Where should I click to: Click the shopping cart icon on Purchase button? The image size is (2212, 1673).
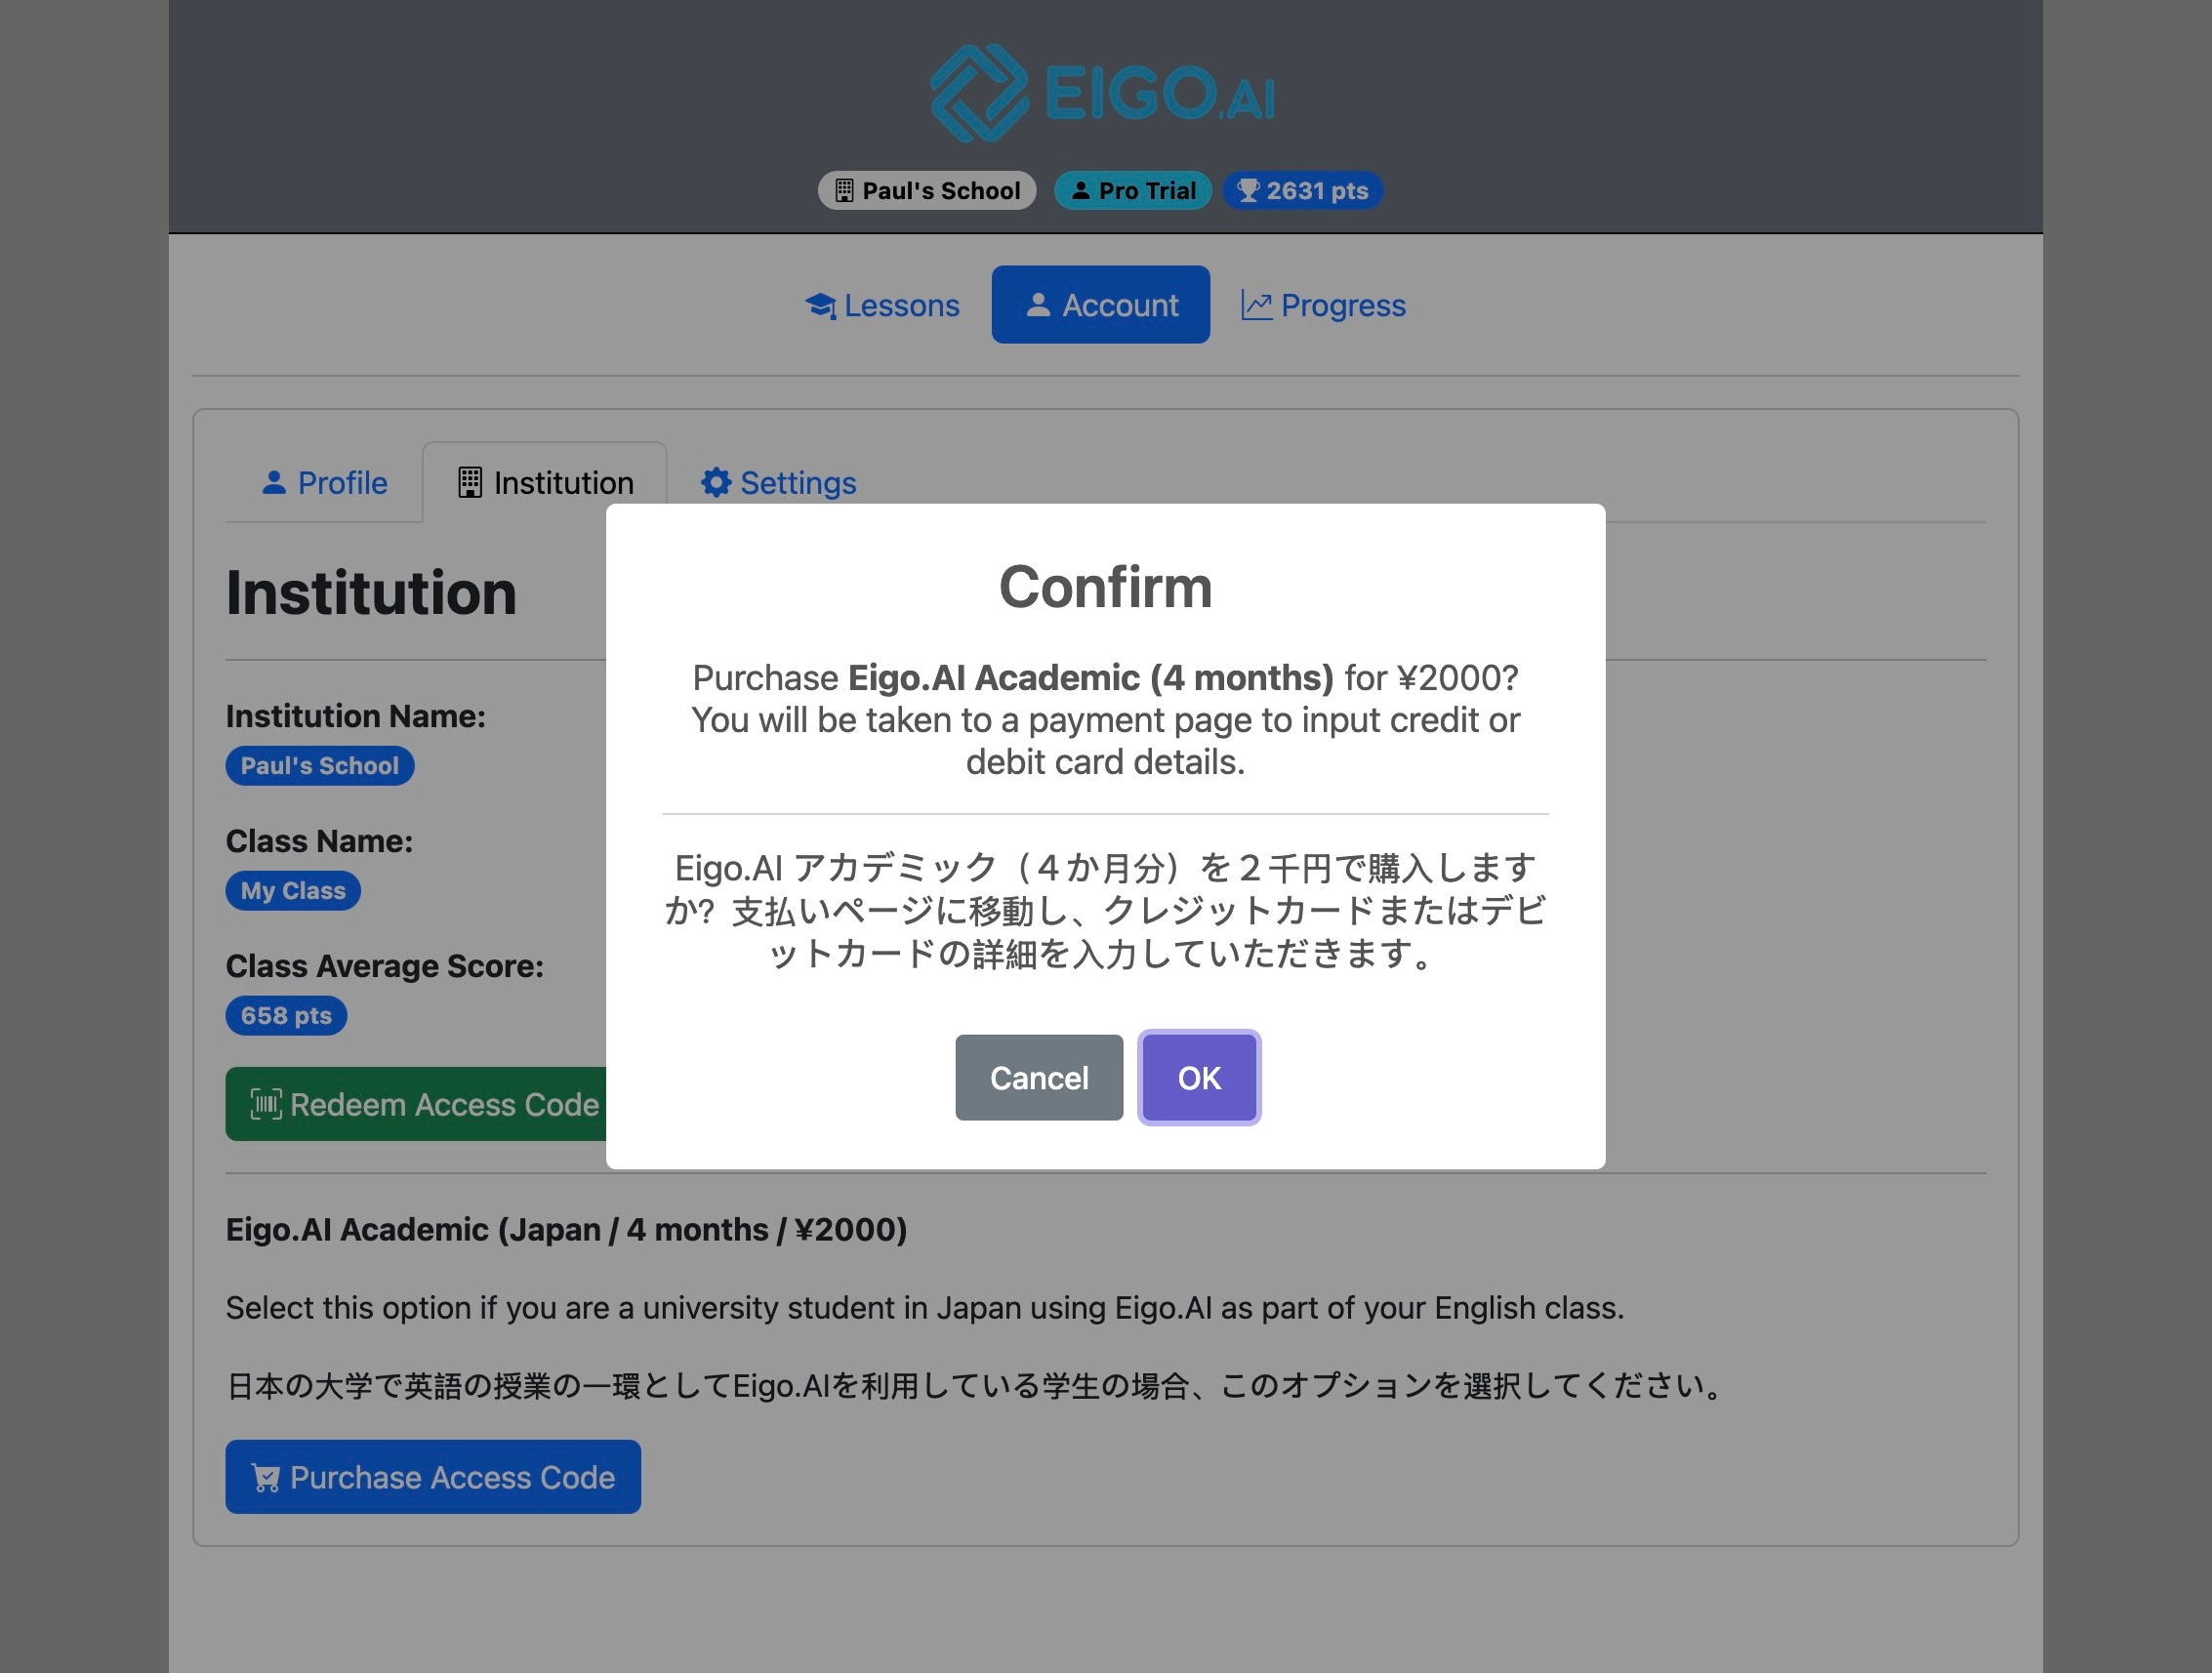266,1478
